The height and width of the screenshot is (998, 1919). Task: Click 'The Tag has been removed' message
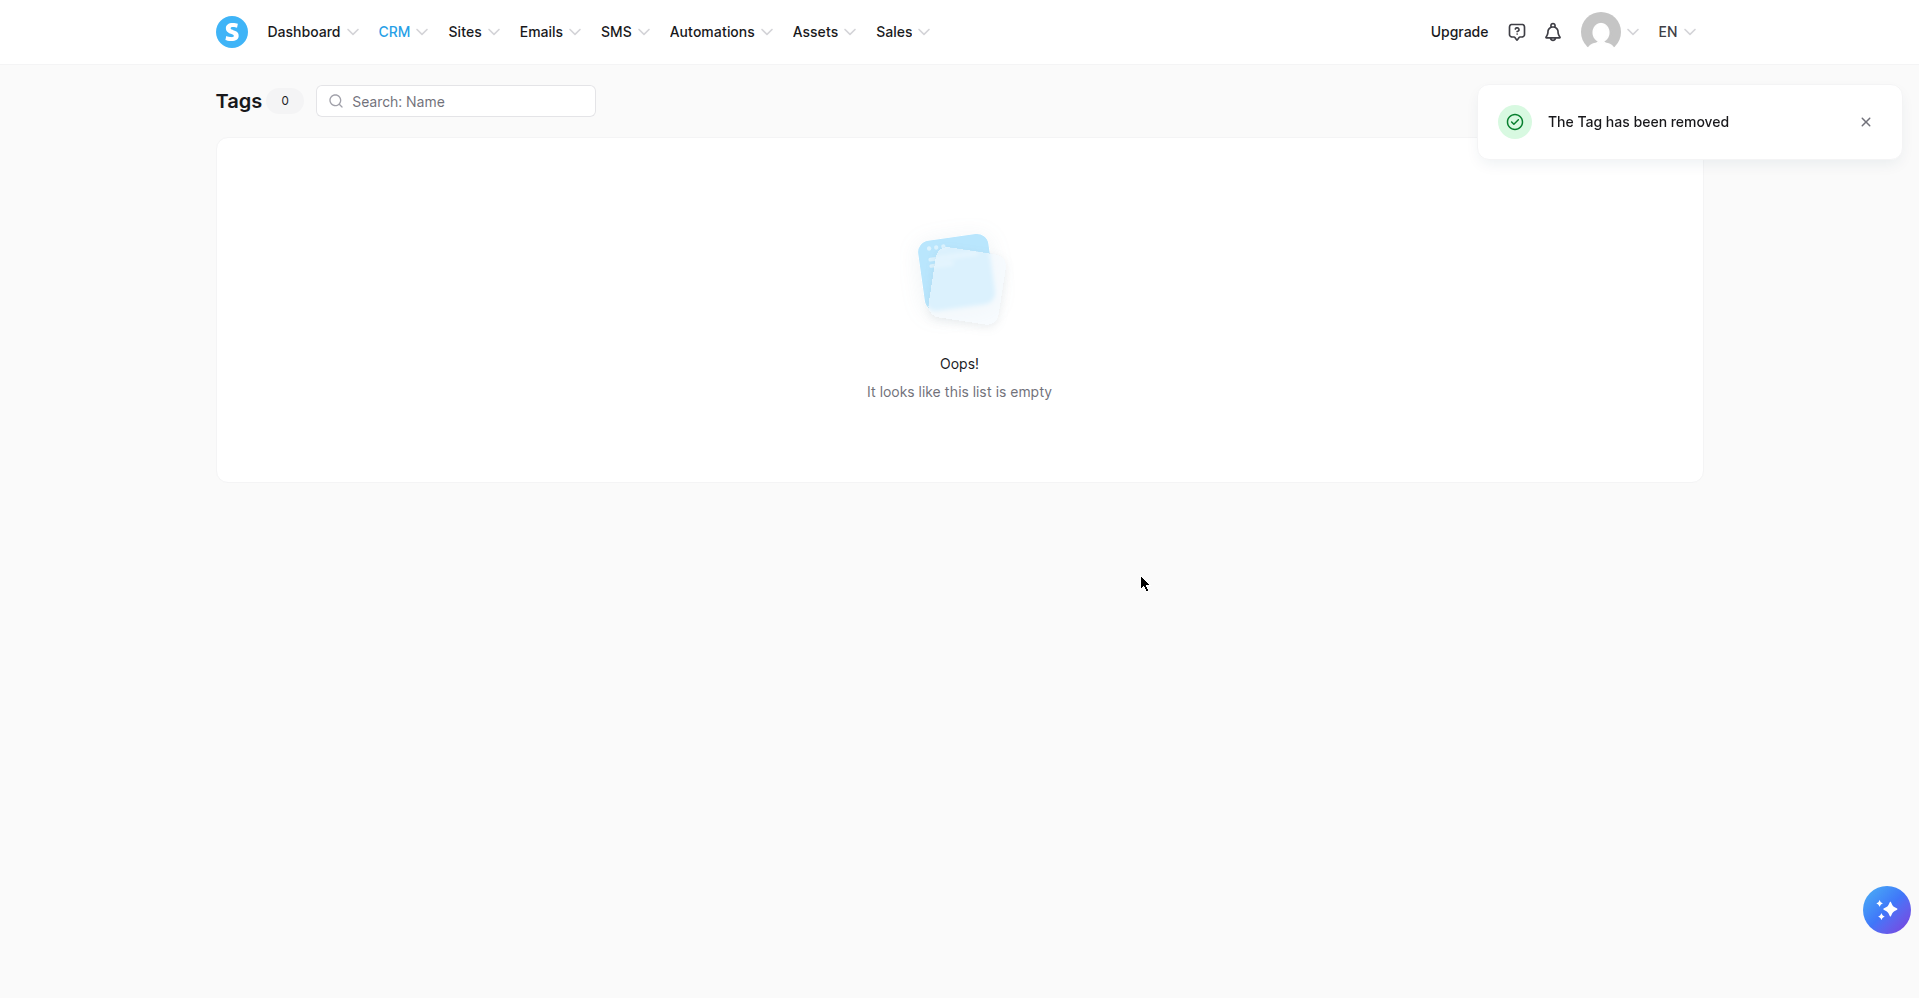[x=1638, y=122]
